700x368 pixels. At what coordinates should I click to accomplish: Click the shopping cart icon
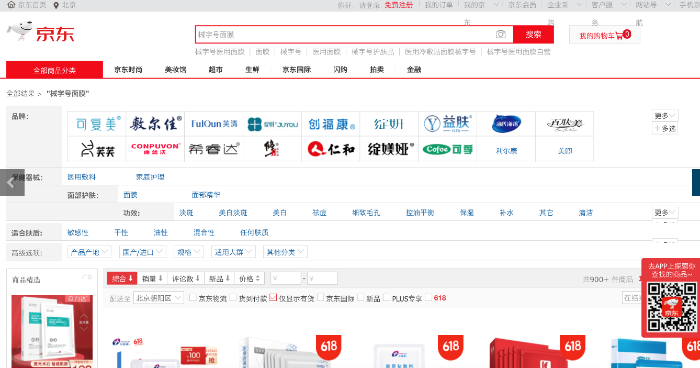(x=619, y=36)
